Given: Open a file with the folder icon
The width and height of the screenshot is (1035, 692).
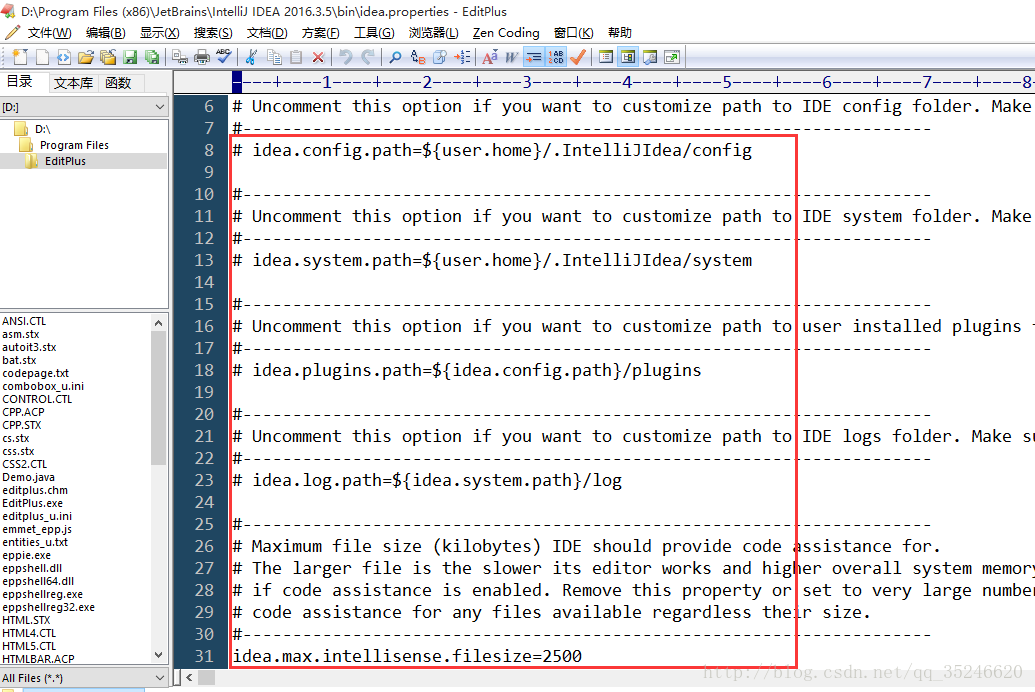Looking at the screenshot, I should 86,57.
